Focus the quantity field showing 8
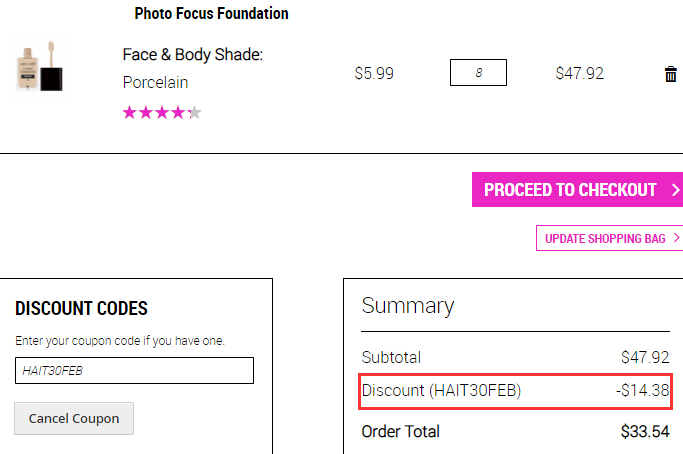Image resolution: width=683 pixels, height=454 pixels. coord(478,72)
